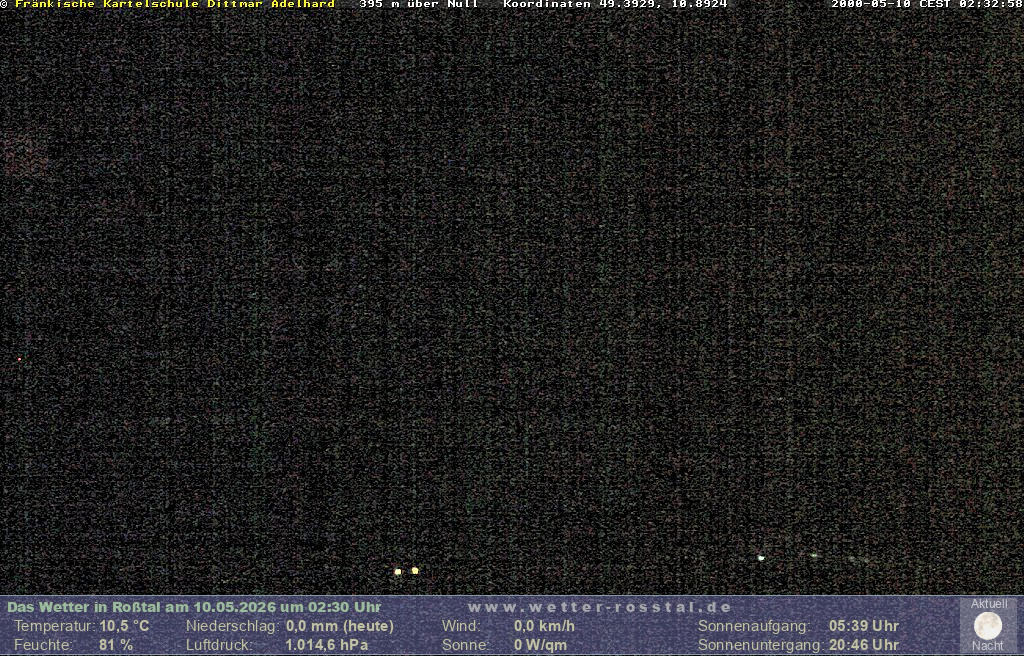The height and width of the screenshot is (656, 1024).
Task: Click the red light dot at left edge
Action: 20,359
